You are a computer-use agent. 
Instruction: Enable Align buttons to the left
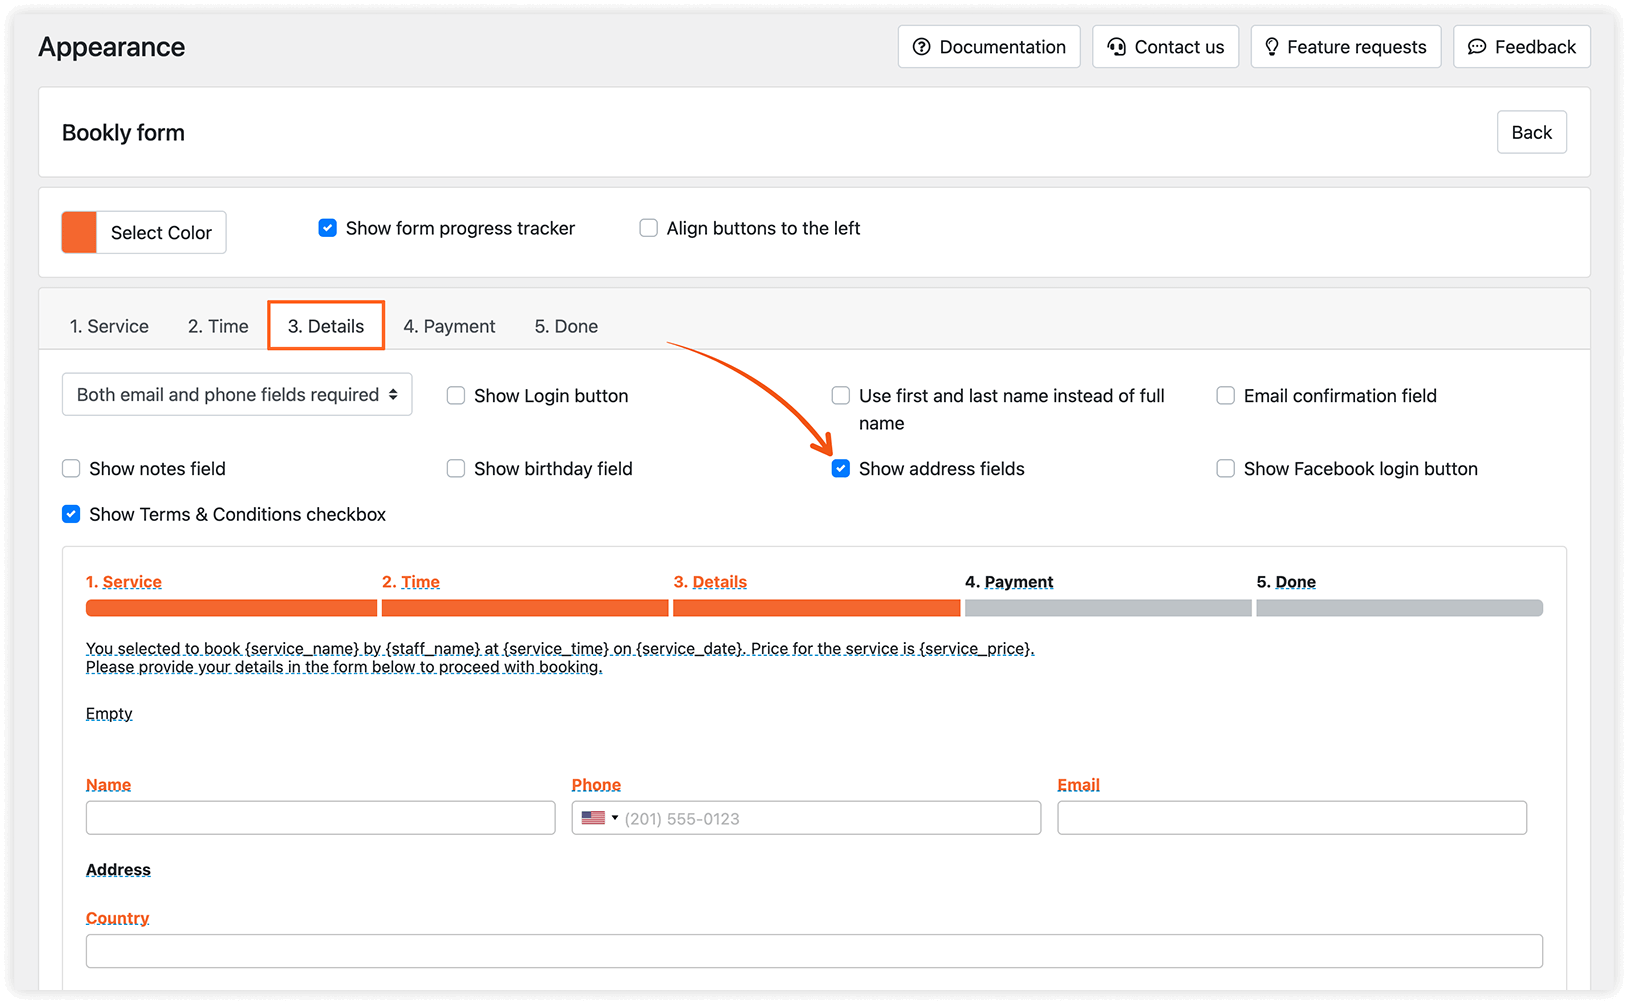(x=648, y=228)
